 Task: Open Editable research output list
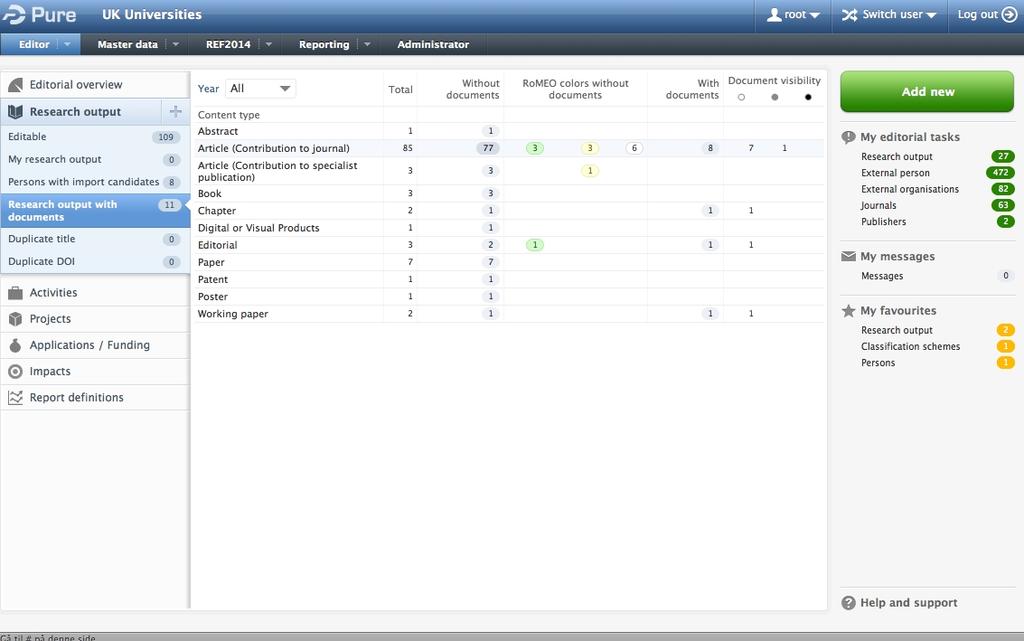point(95,137)
